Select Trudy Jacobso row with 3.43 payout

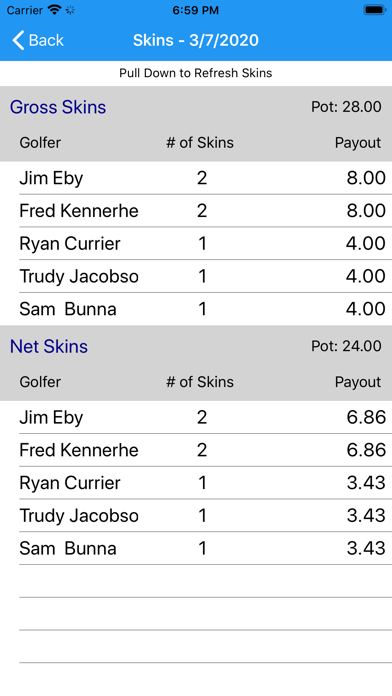196,516
